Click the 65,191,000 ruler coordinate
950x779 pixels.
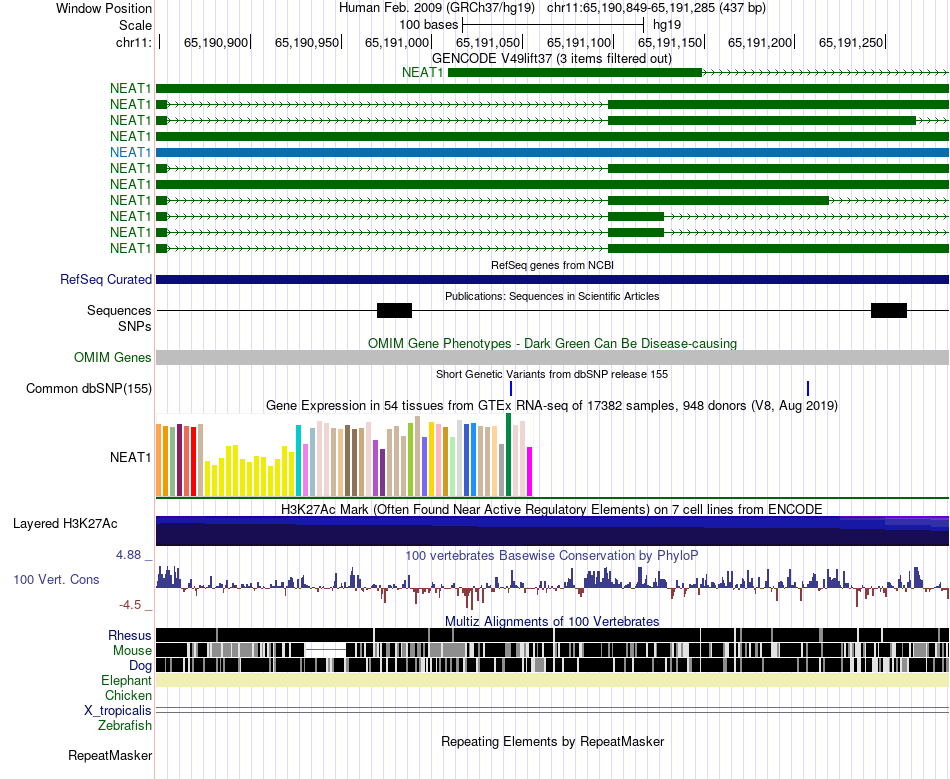coord(397,42)
